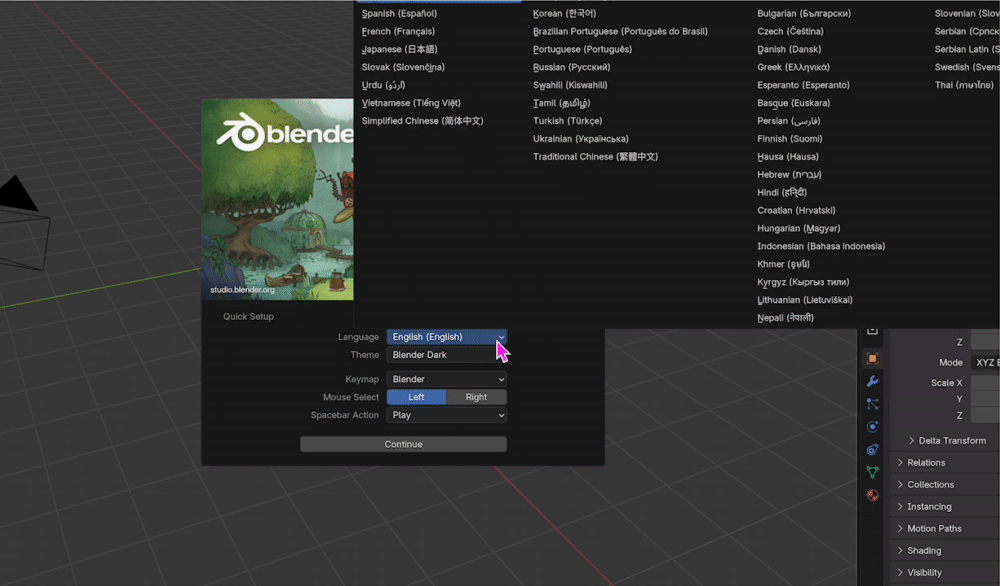Image resolution: width=1000 pixels, height=586 pixels.
Task: Choose Croatian (Hrvatski) language
Action: pyautogui.click(x=796, y=210)
